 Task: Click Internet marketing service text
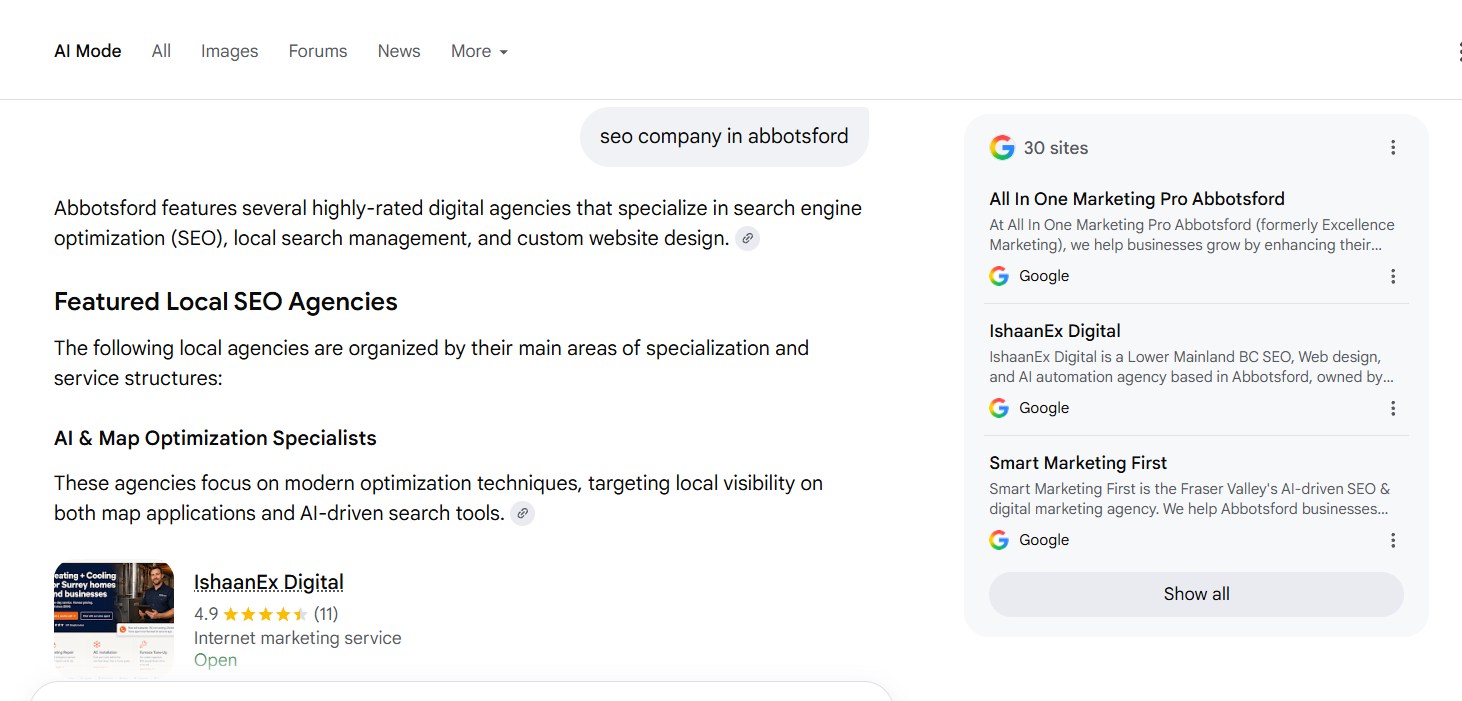(298, 638)
